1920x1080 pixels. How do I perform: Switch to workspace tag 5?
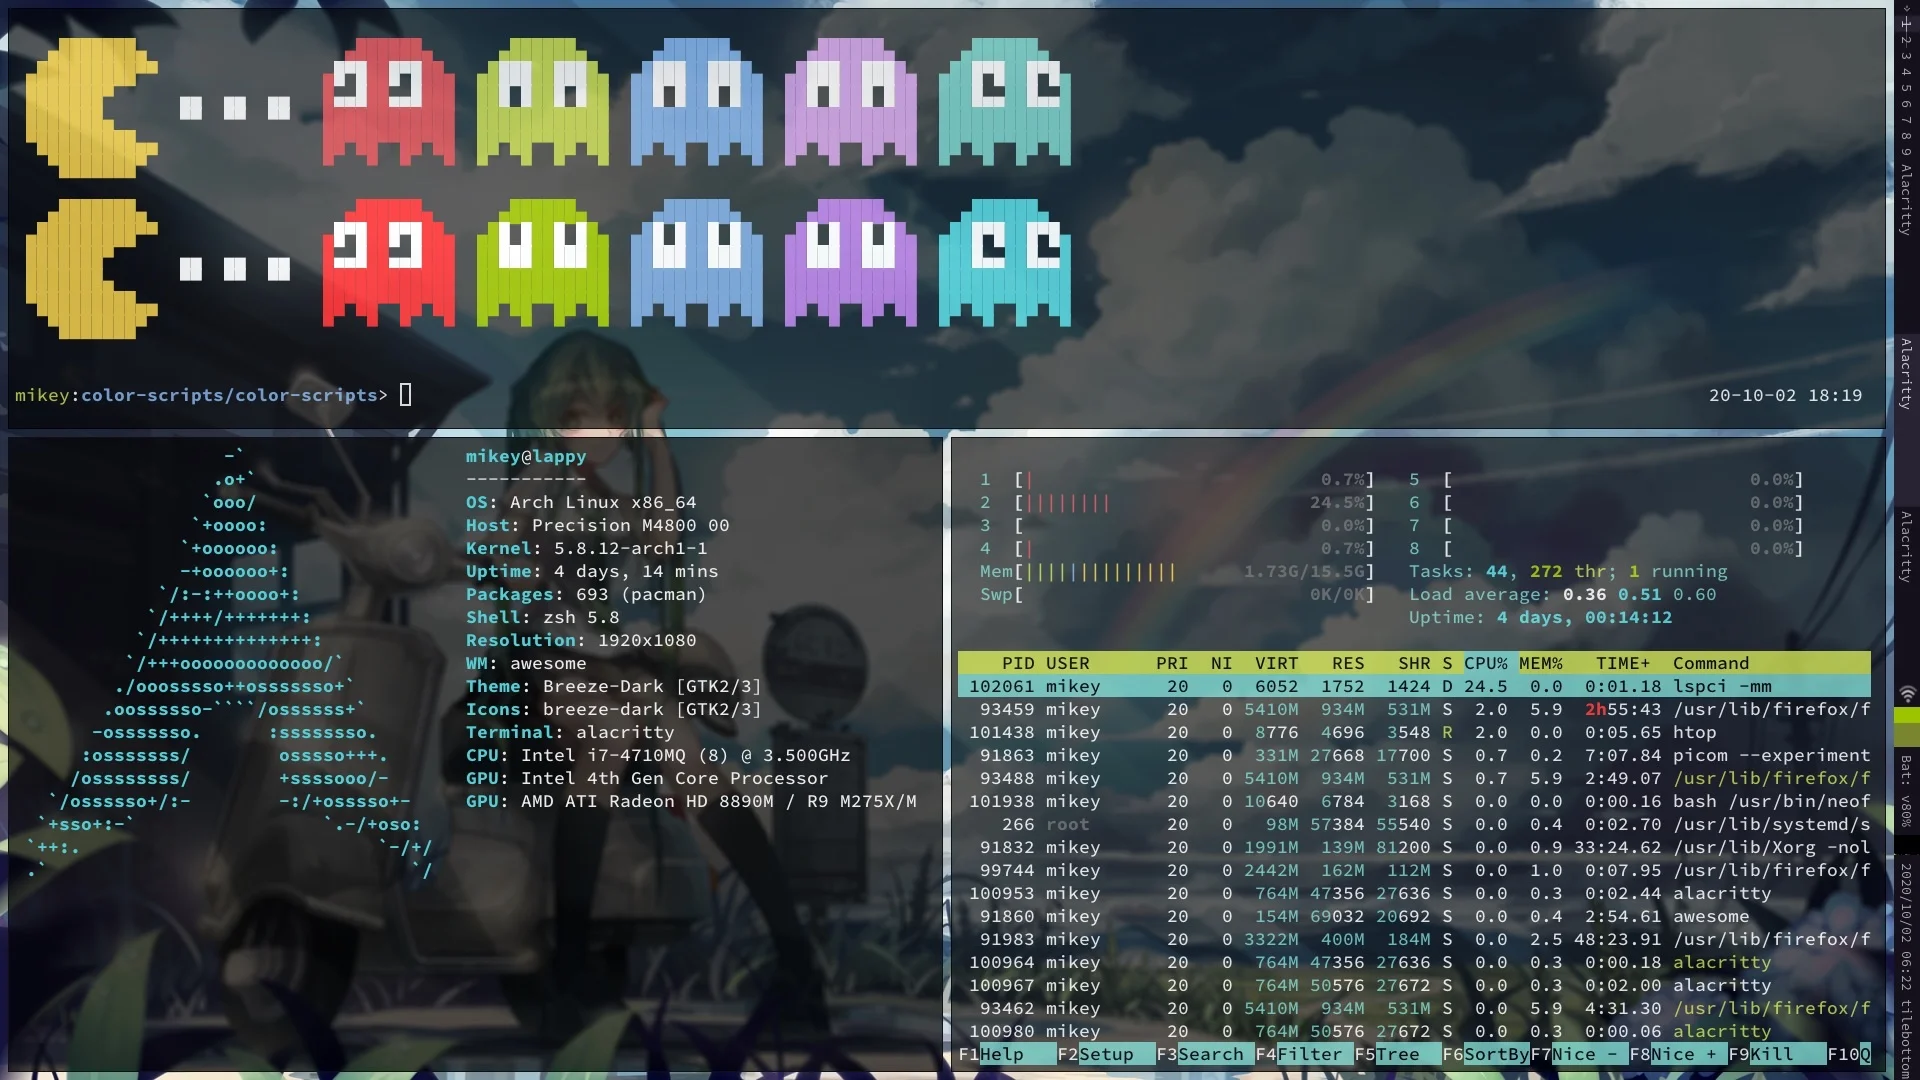click(x=1907, y=88)
